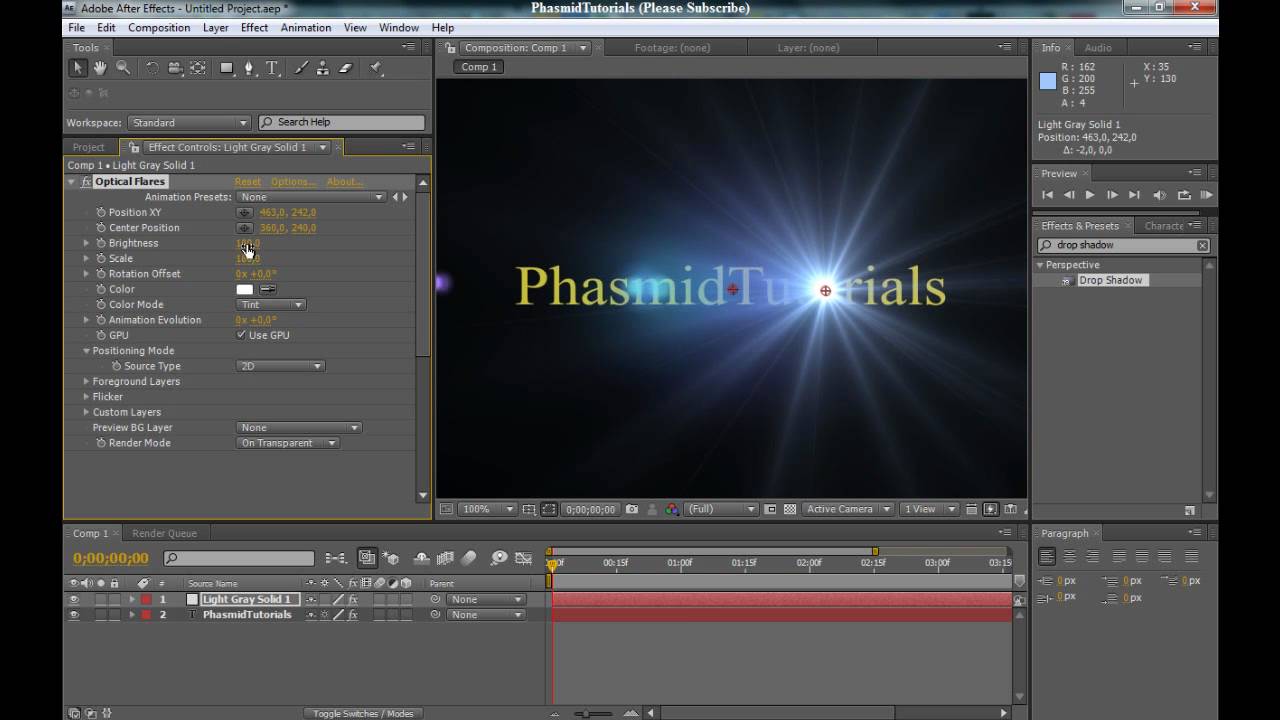Click the red label color of layer 1
Viewport: 1280px width, 720px height.
point(146,600)
